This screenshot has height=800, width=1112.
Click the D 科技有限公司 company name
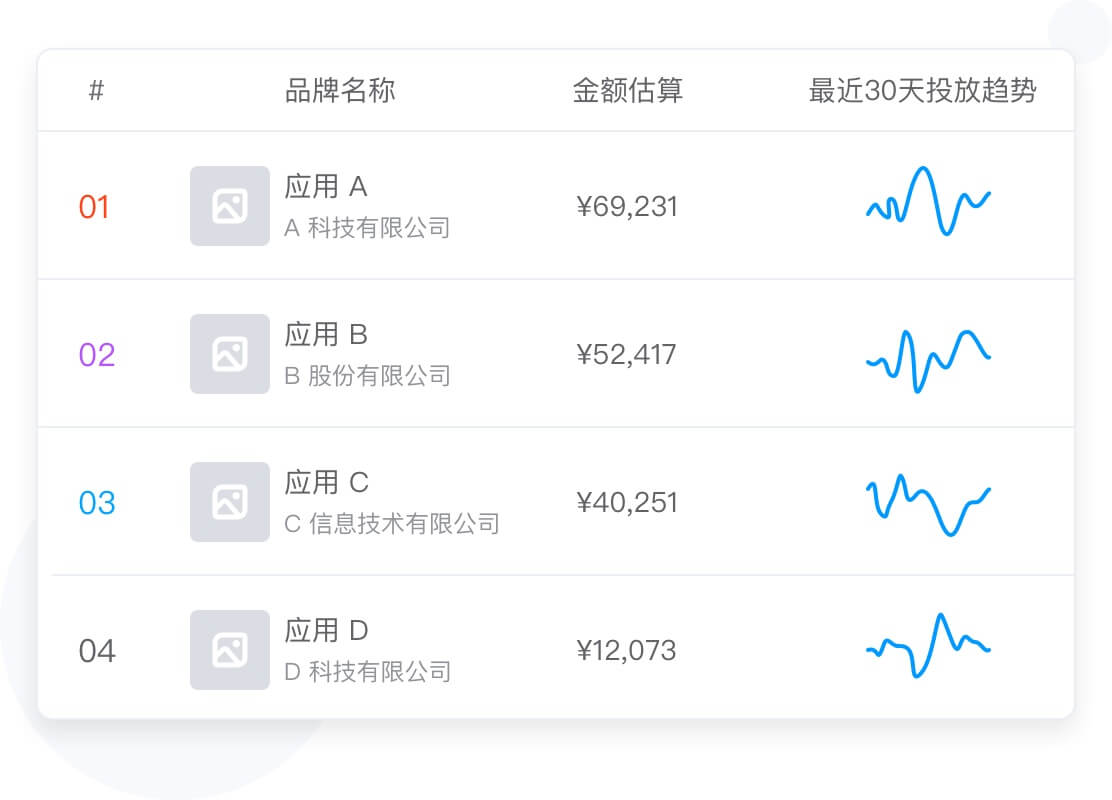(368, 671)
